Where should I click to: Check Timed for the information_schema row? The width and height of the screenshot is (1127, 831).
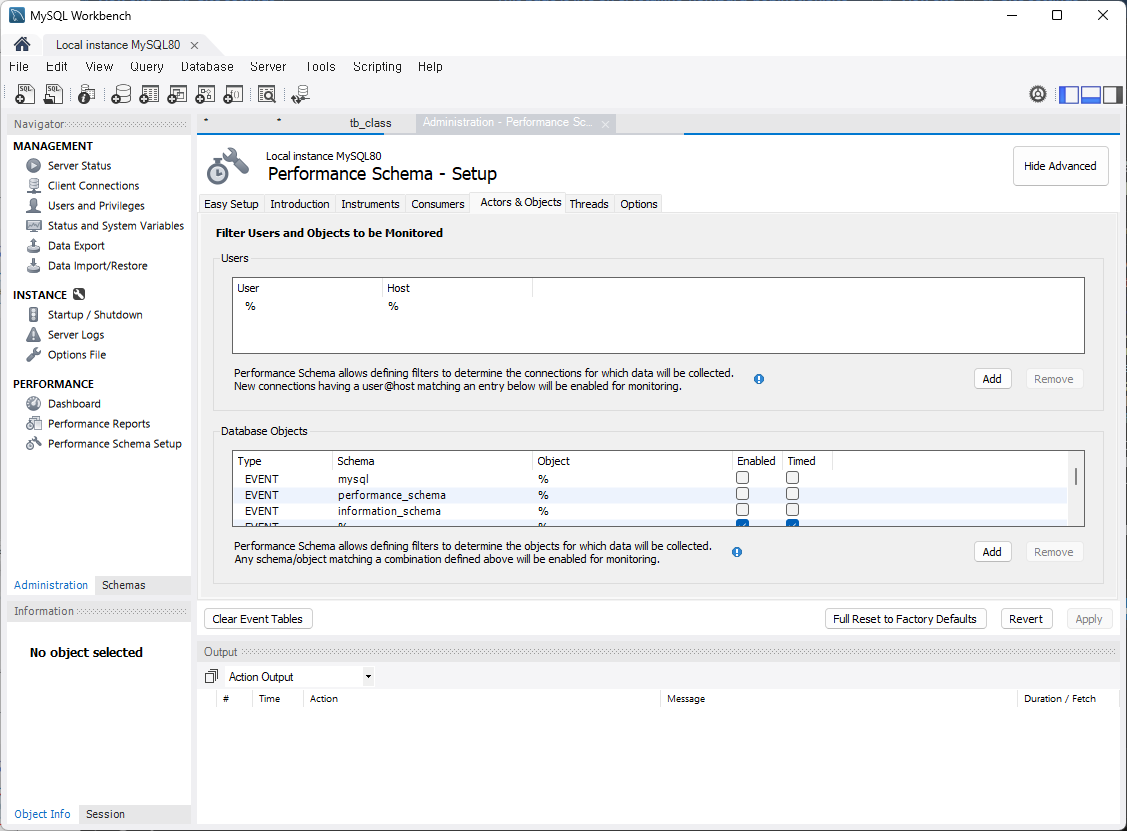click(x=792, y=510)
